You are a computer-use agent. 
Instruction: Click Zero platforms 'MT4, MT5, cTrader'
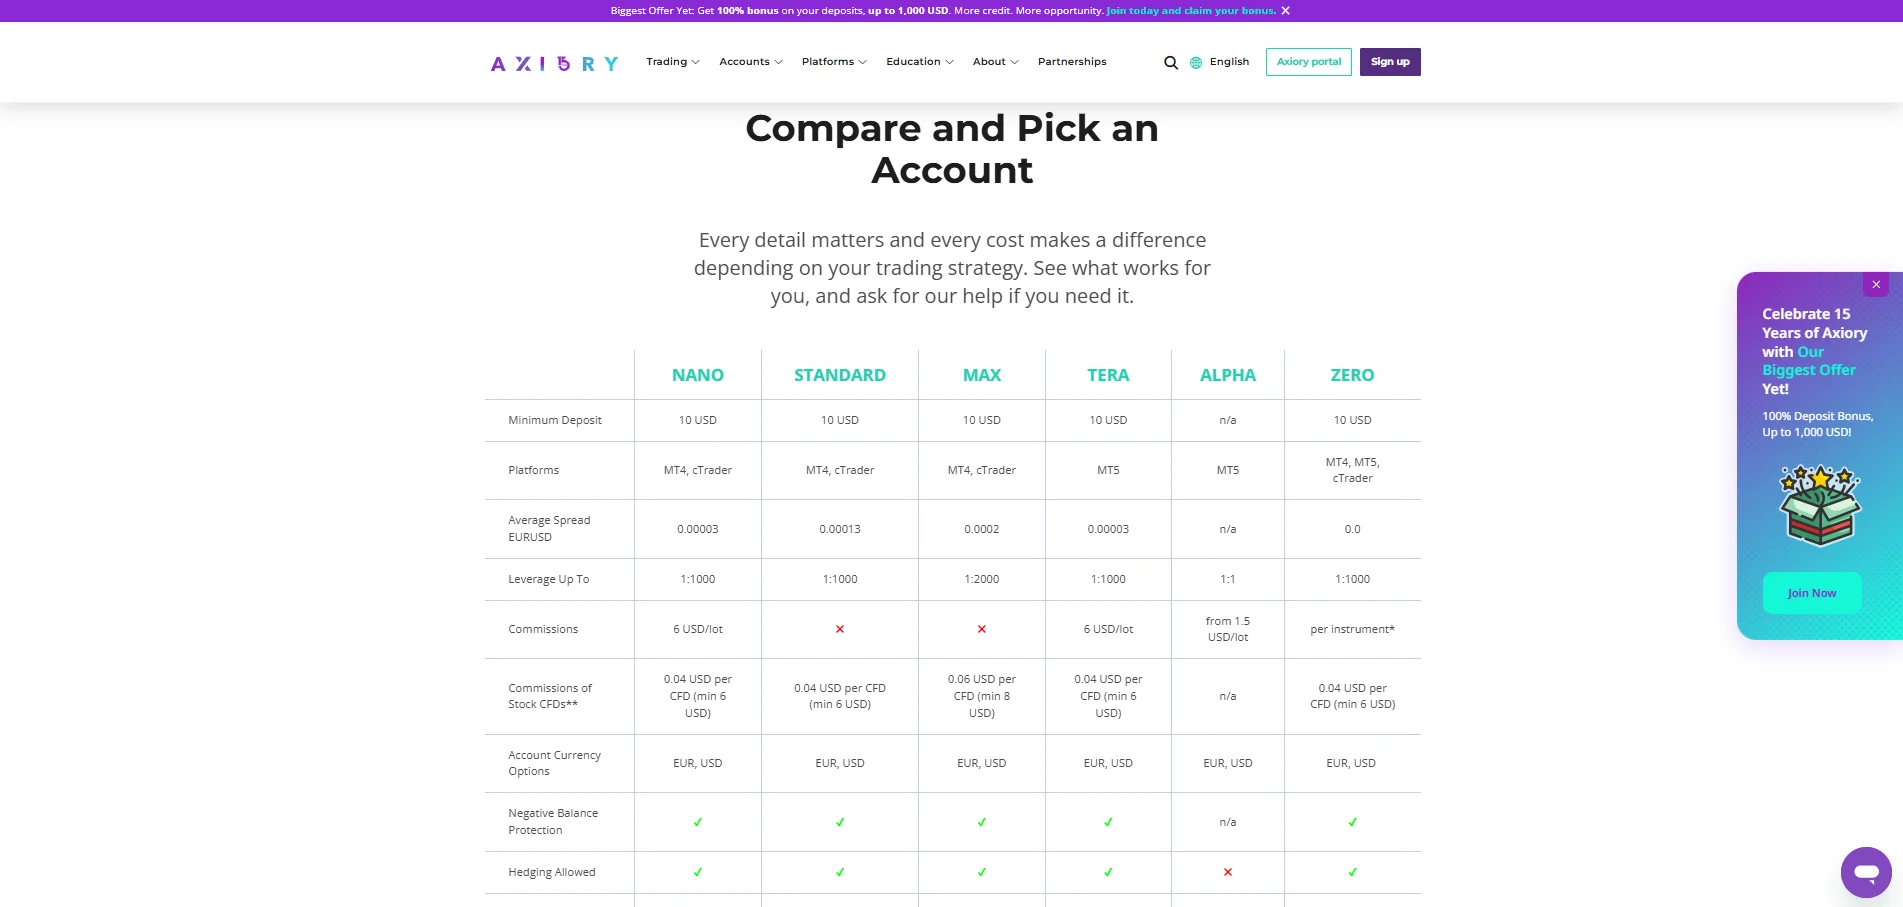[x=1353, y=470]
